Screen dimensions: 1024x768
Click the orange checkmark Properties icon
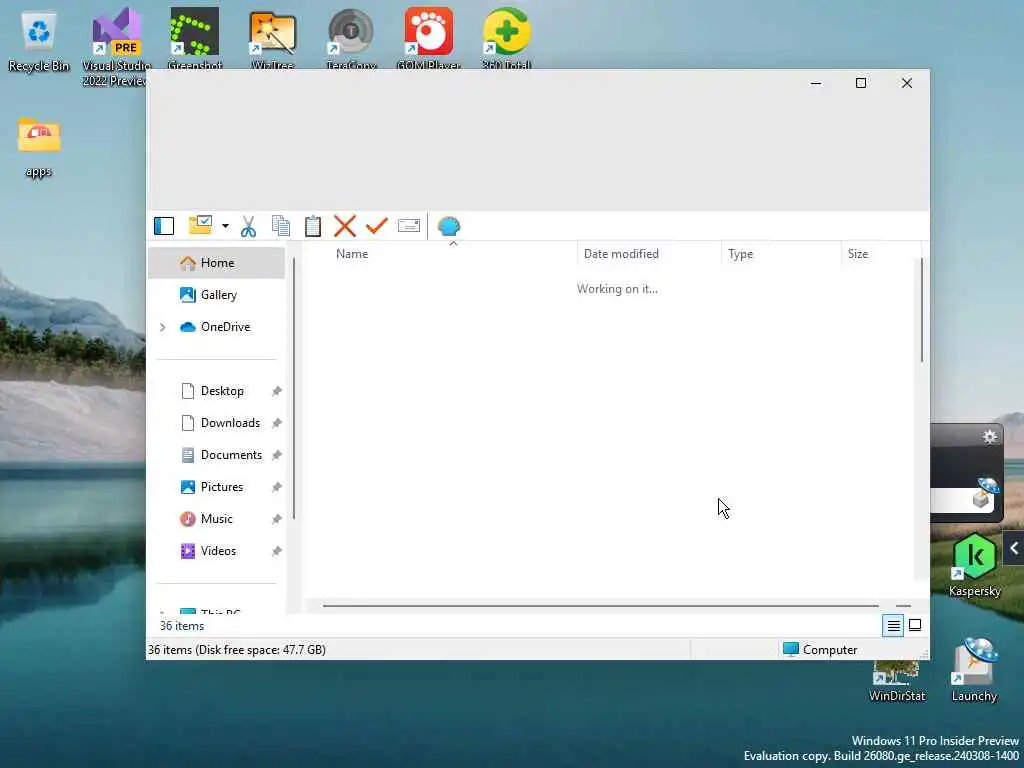point(377,226)
